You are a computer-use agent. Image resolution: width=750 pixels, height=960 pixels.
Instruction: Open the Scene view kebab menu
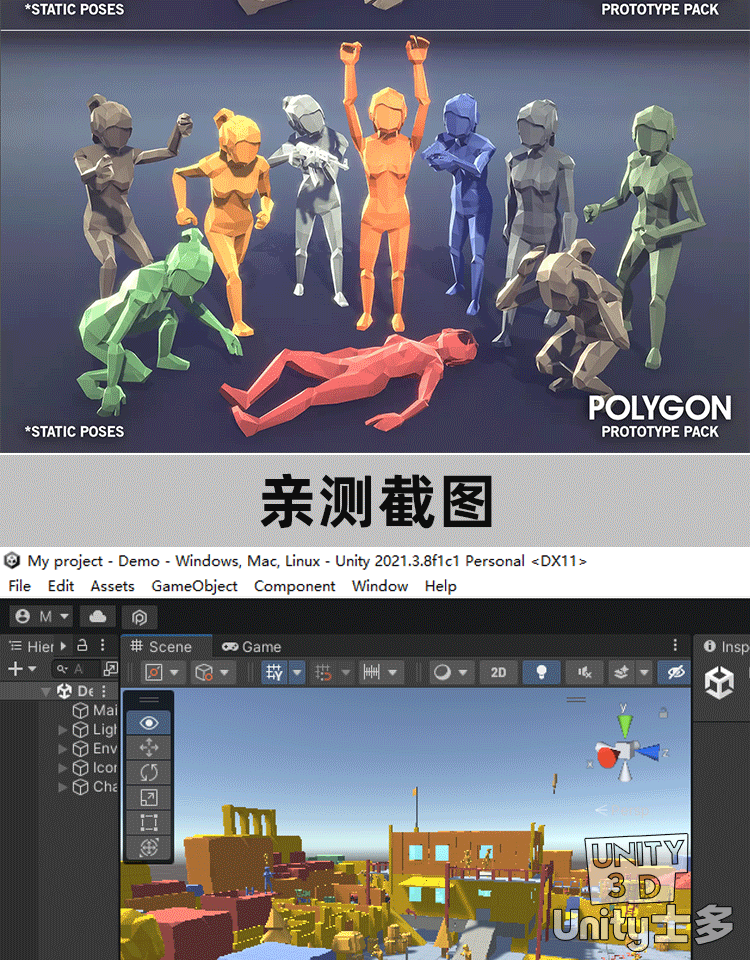pyautogui.click(x=675, y=645)
